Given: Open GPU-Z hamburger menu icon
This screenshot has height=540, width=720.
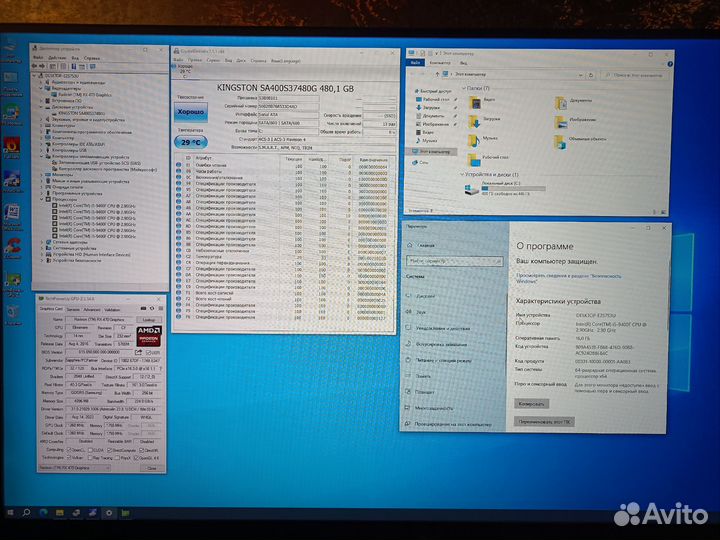Looking at the screenshot, I should point(160,309).
